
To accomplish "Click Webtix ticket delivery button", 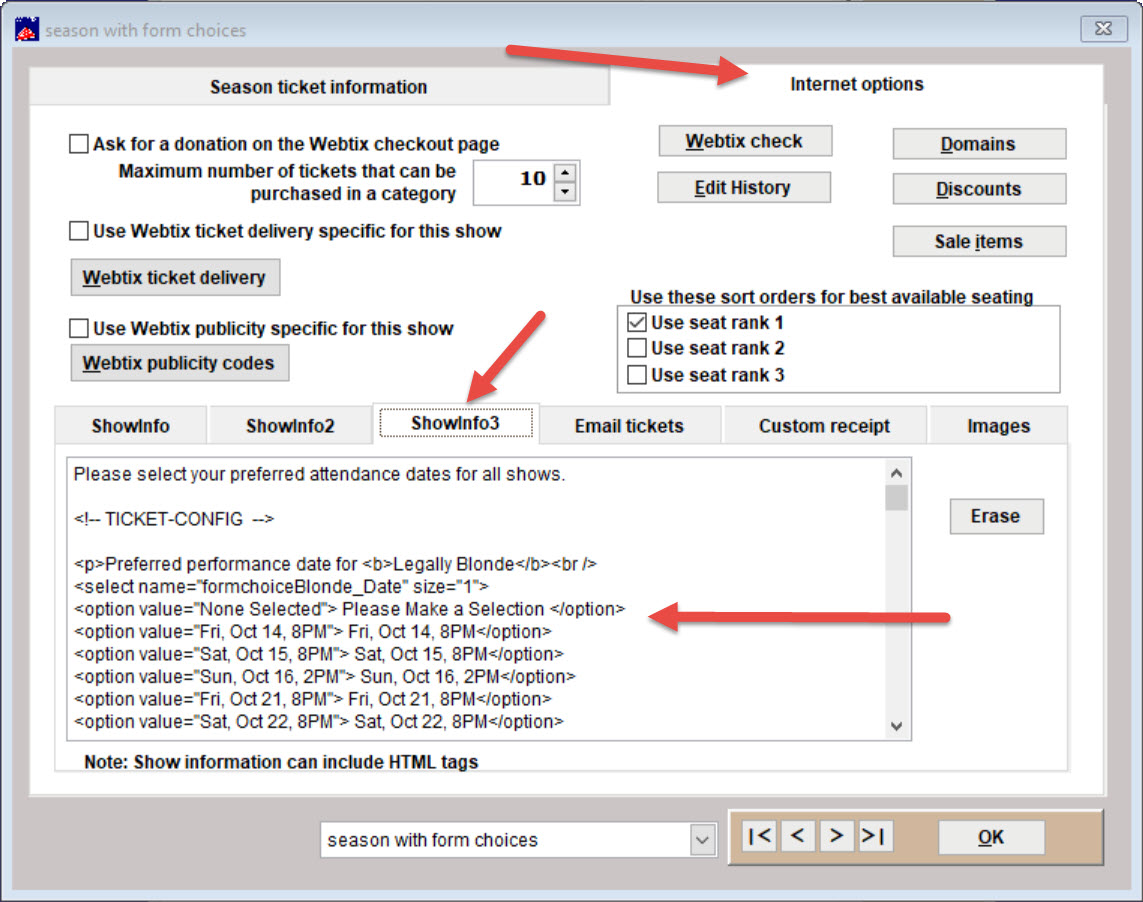I will coord(175,277).
